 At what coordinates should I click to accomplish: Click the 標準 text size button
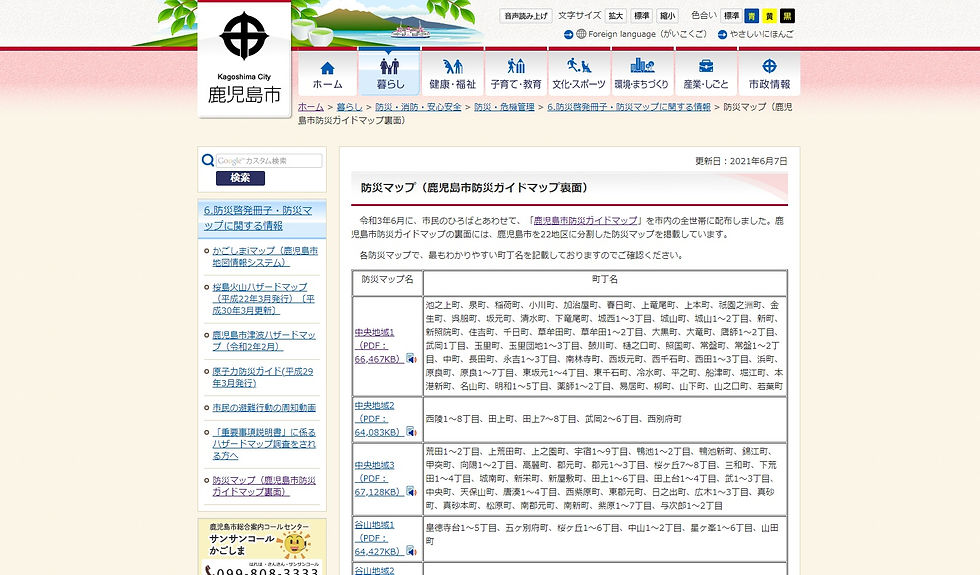click(641, 16)
